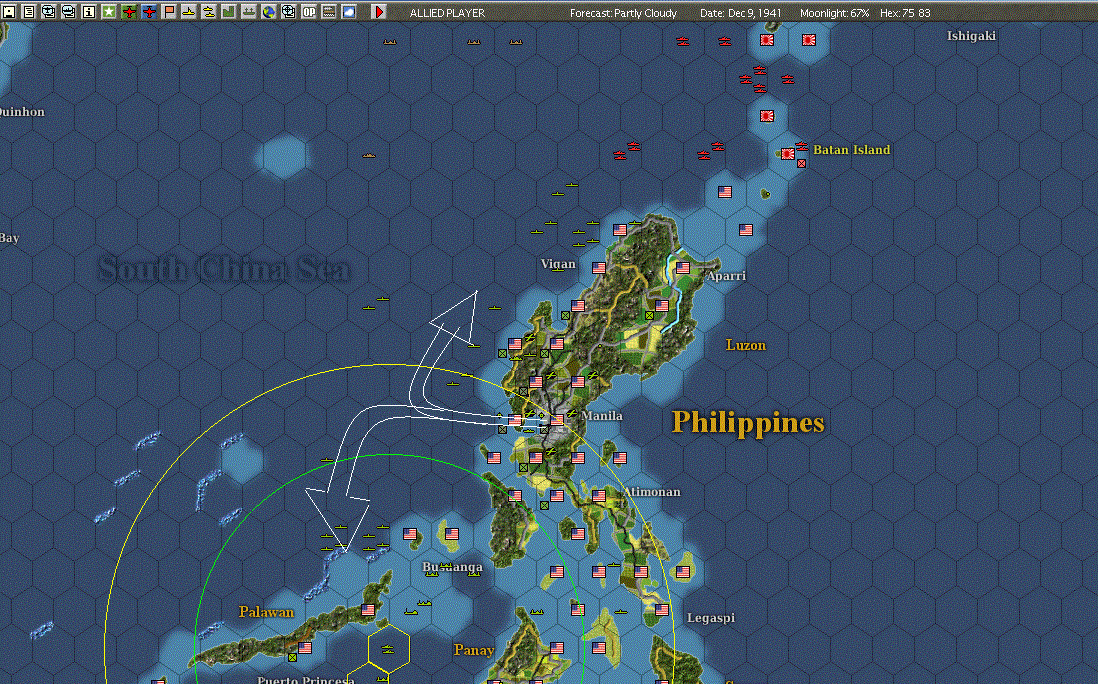Click the Philippines map label
This screenshot has width=1098, height=684.
(x=748, y=423)
